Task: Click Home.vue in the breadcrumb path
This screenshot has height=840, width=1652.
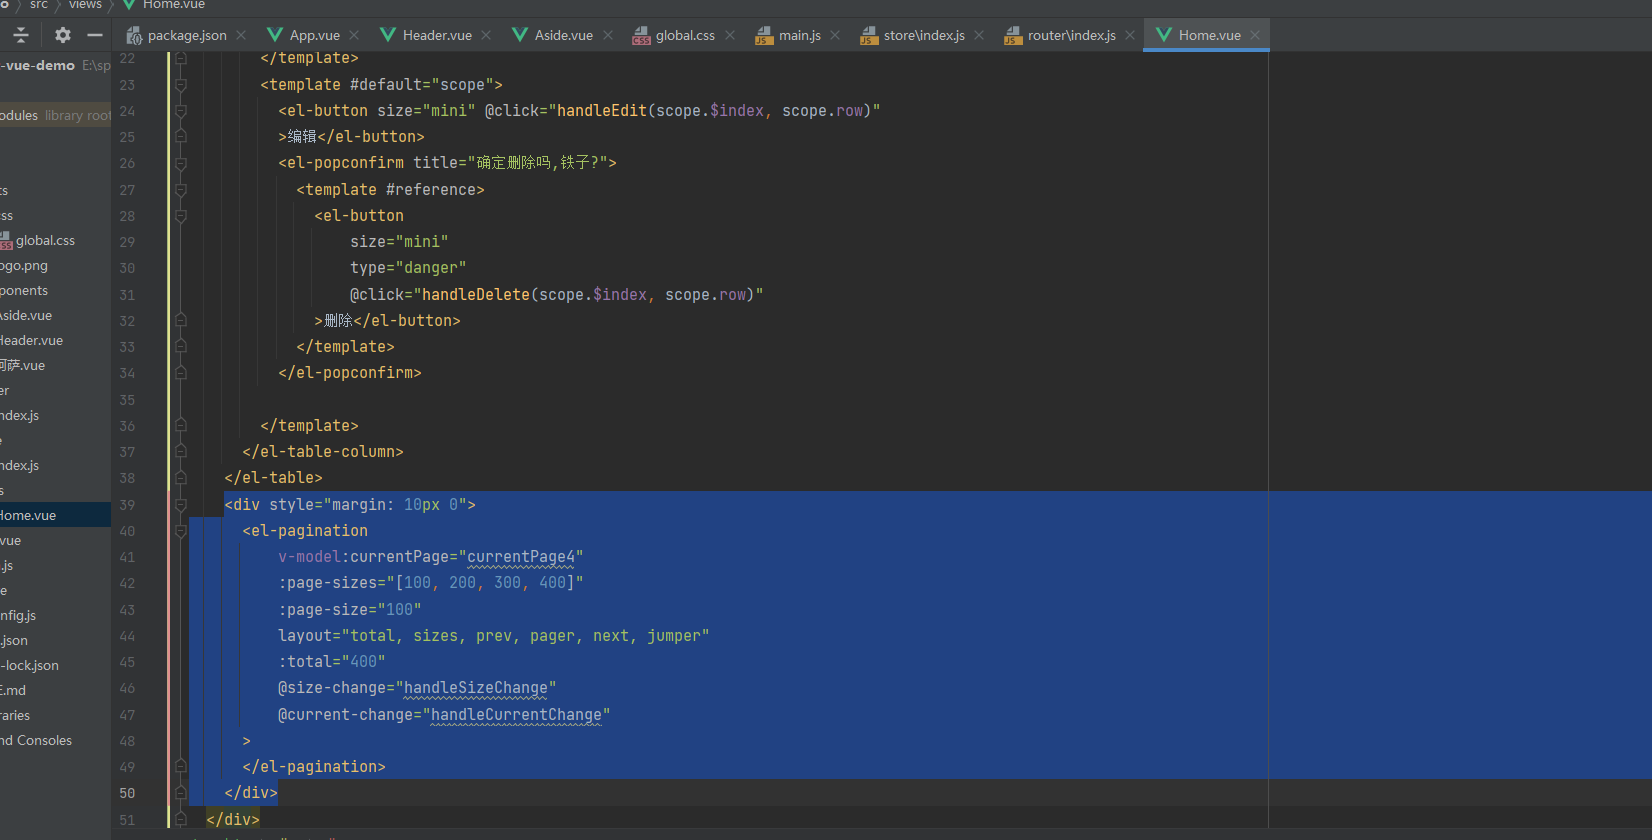Action: [174, 4]
